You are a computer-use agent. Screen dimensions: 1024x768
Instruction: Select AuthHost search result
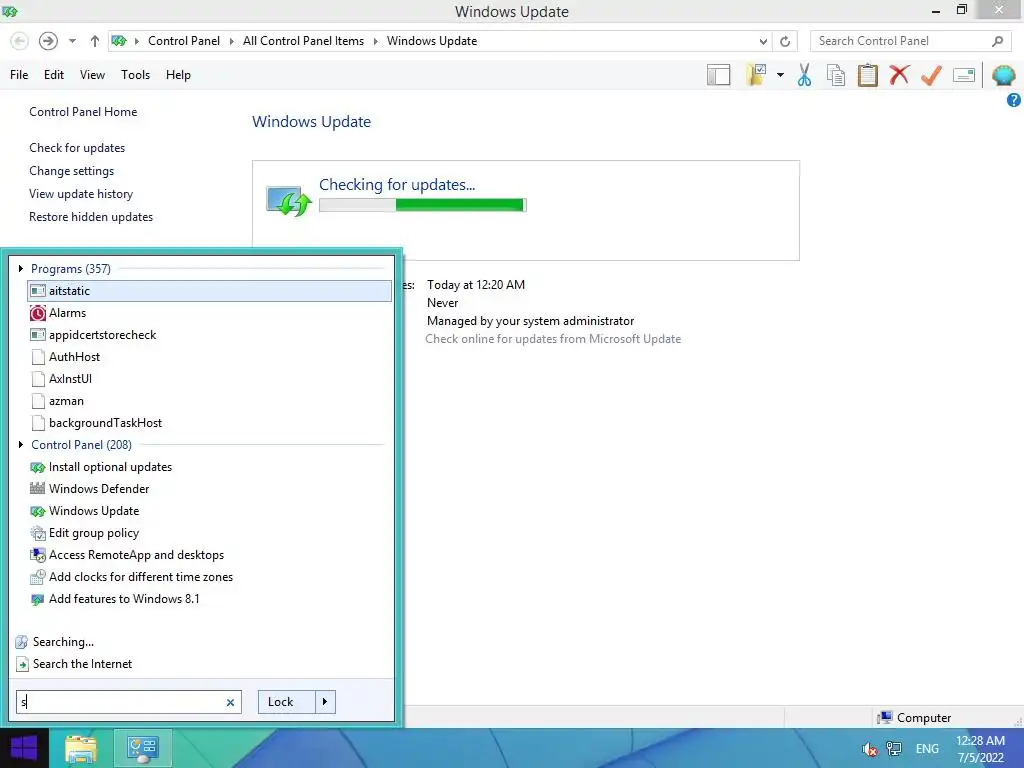(x=209, y=357)
